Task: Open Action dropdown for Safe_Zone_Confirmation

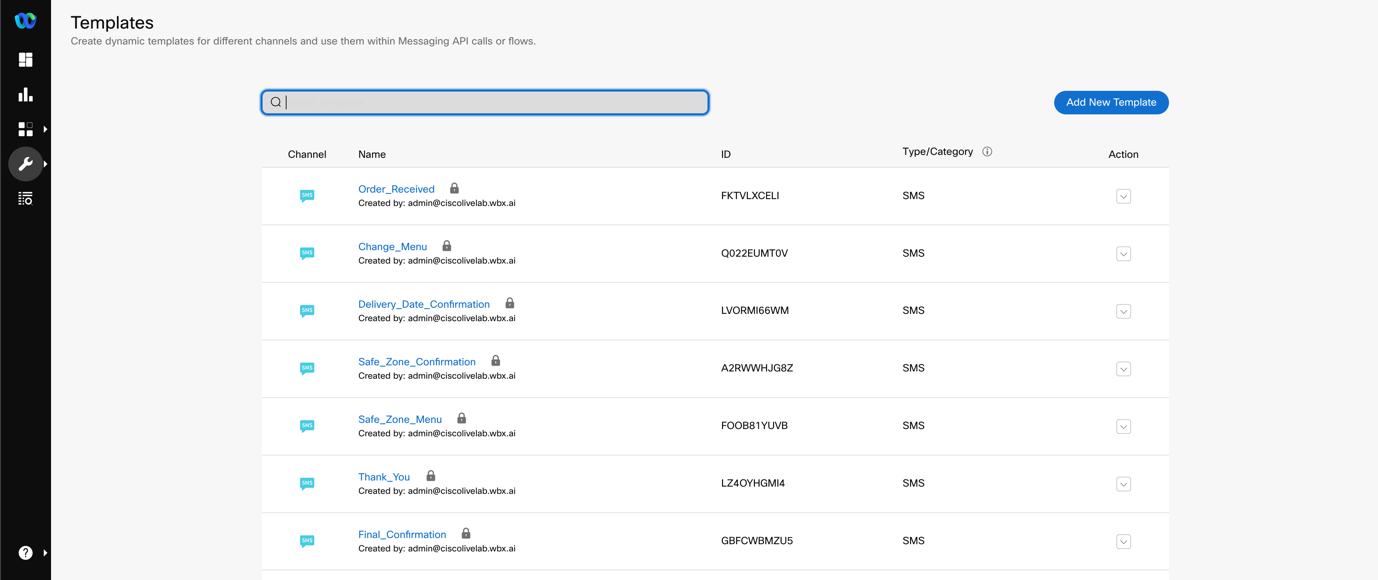Action: click(x=1123, y=369)
